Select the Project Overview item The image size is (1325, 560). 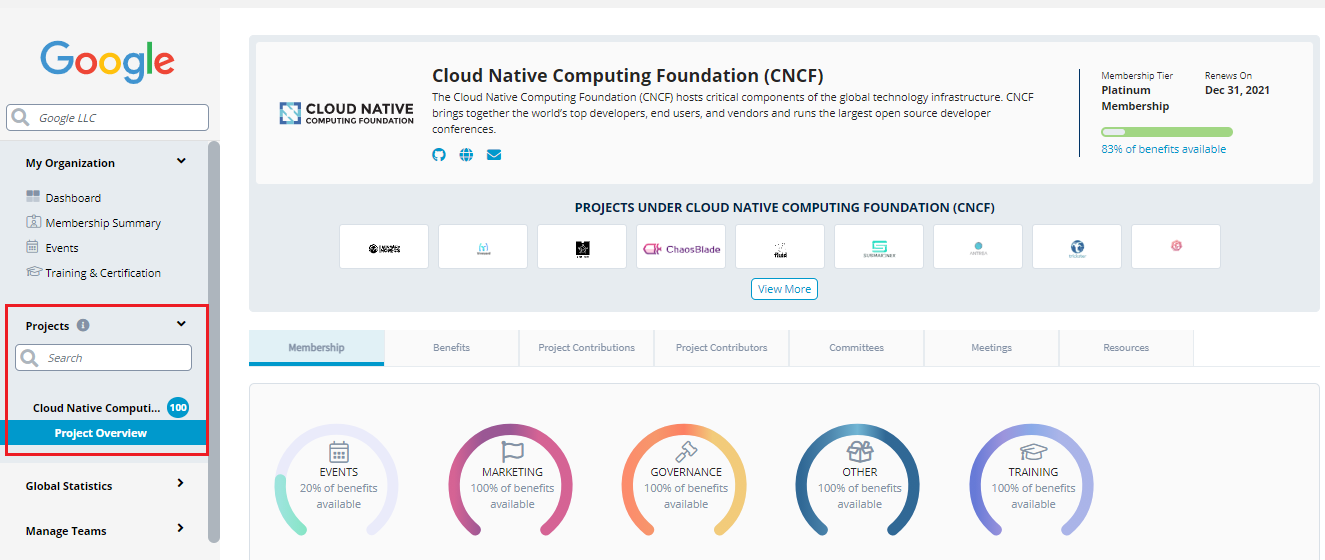tap(104, 433)
